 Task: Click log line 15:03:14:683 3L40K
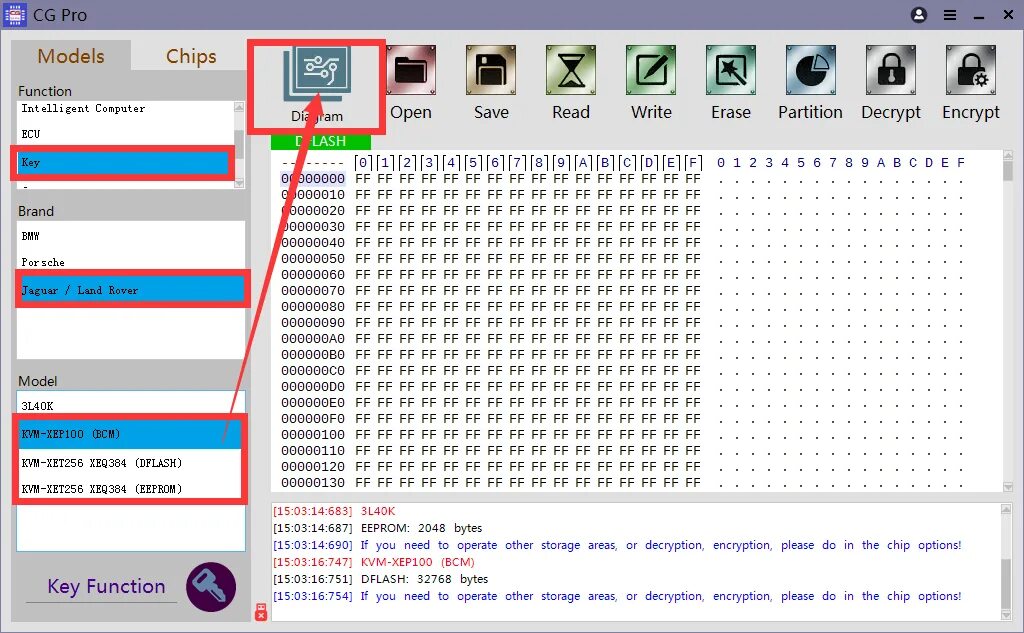(334, 511)
